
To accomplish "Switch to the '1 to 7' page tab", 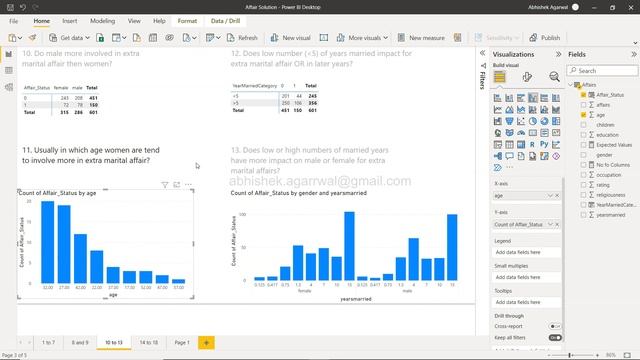I will pos(48,342).
